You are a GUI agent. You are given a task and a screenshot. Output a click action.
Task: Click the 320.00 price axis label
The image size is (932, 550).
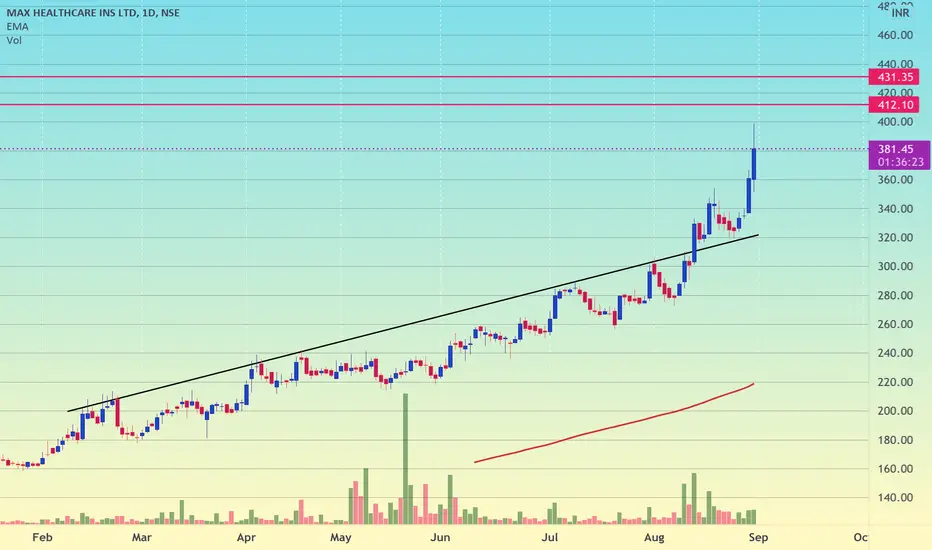pos(895,237)
